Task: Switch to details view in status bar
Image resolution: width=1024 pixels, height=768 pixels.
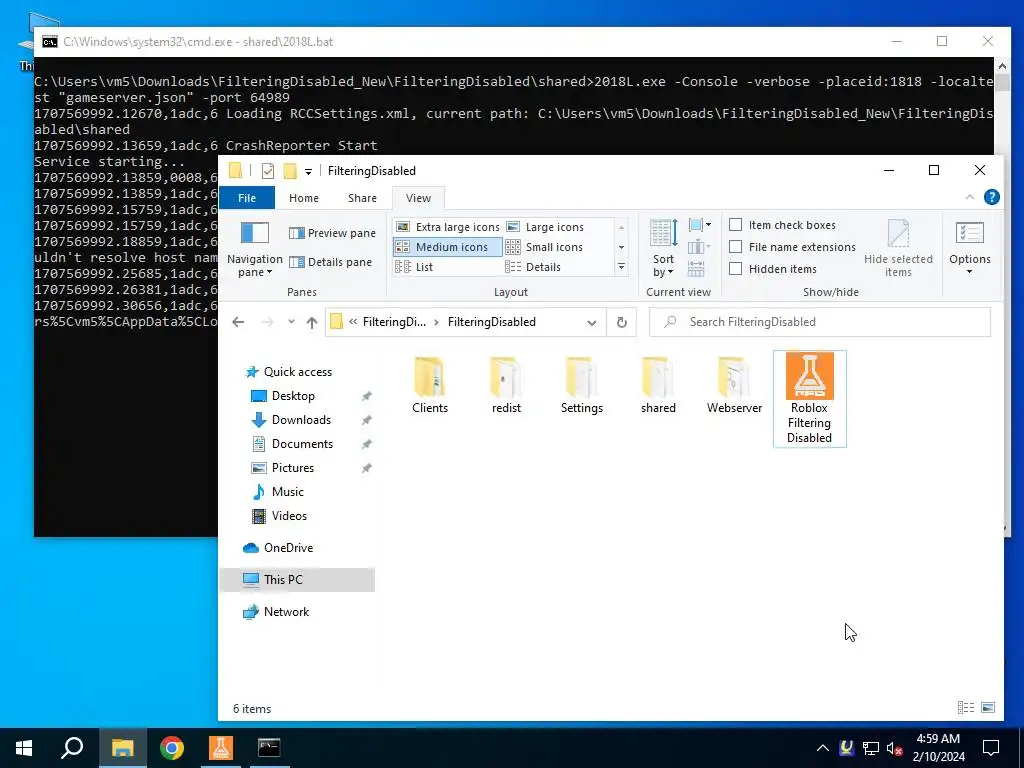Action: [x=965, y=707]
